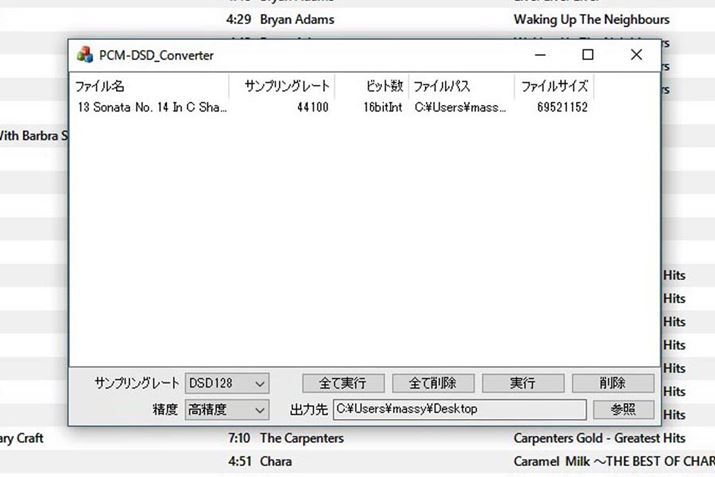Browse for output folder with 参照
This screenshot has height=477, width=715.
click(x=623, y=409)
